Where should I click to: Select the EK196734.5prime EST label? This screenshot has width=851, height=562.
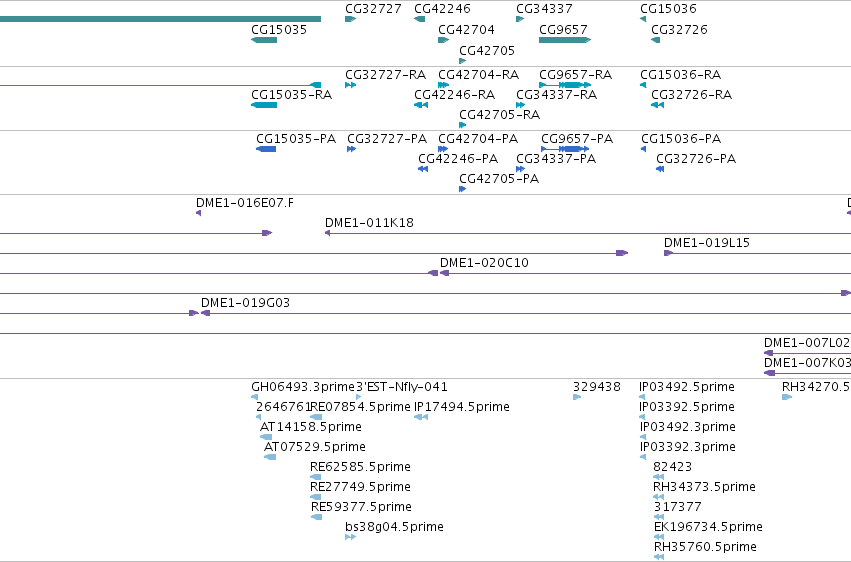tap(708, 527)
